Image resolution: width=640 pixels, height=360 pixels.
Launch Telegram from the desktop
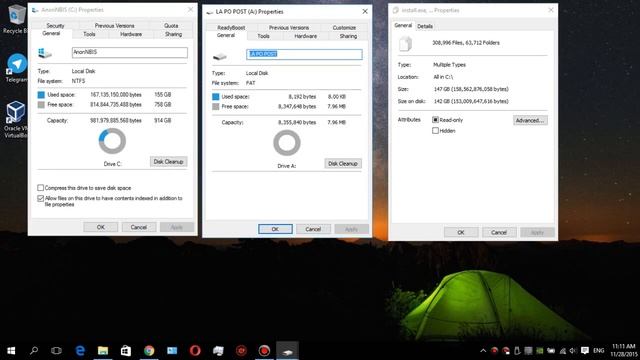click(x=16, y=68)
